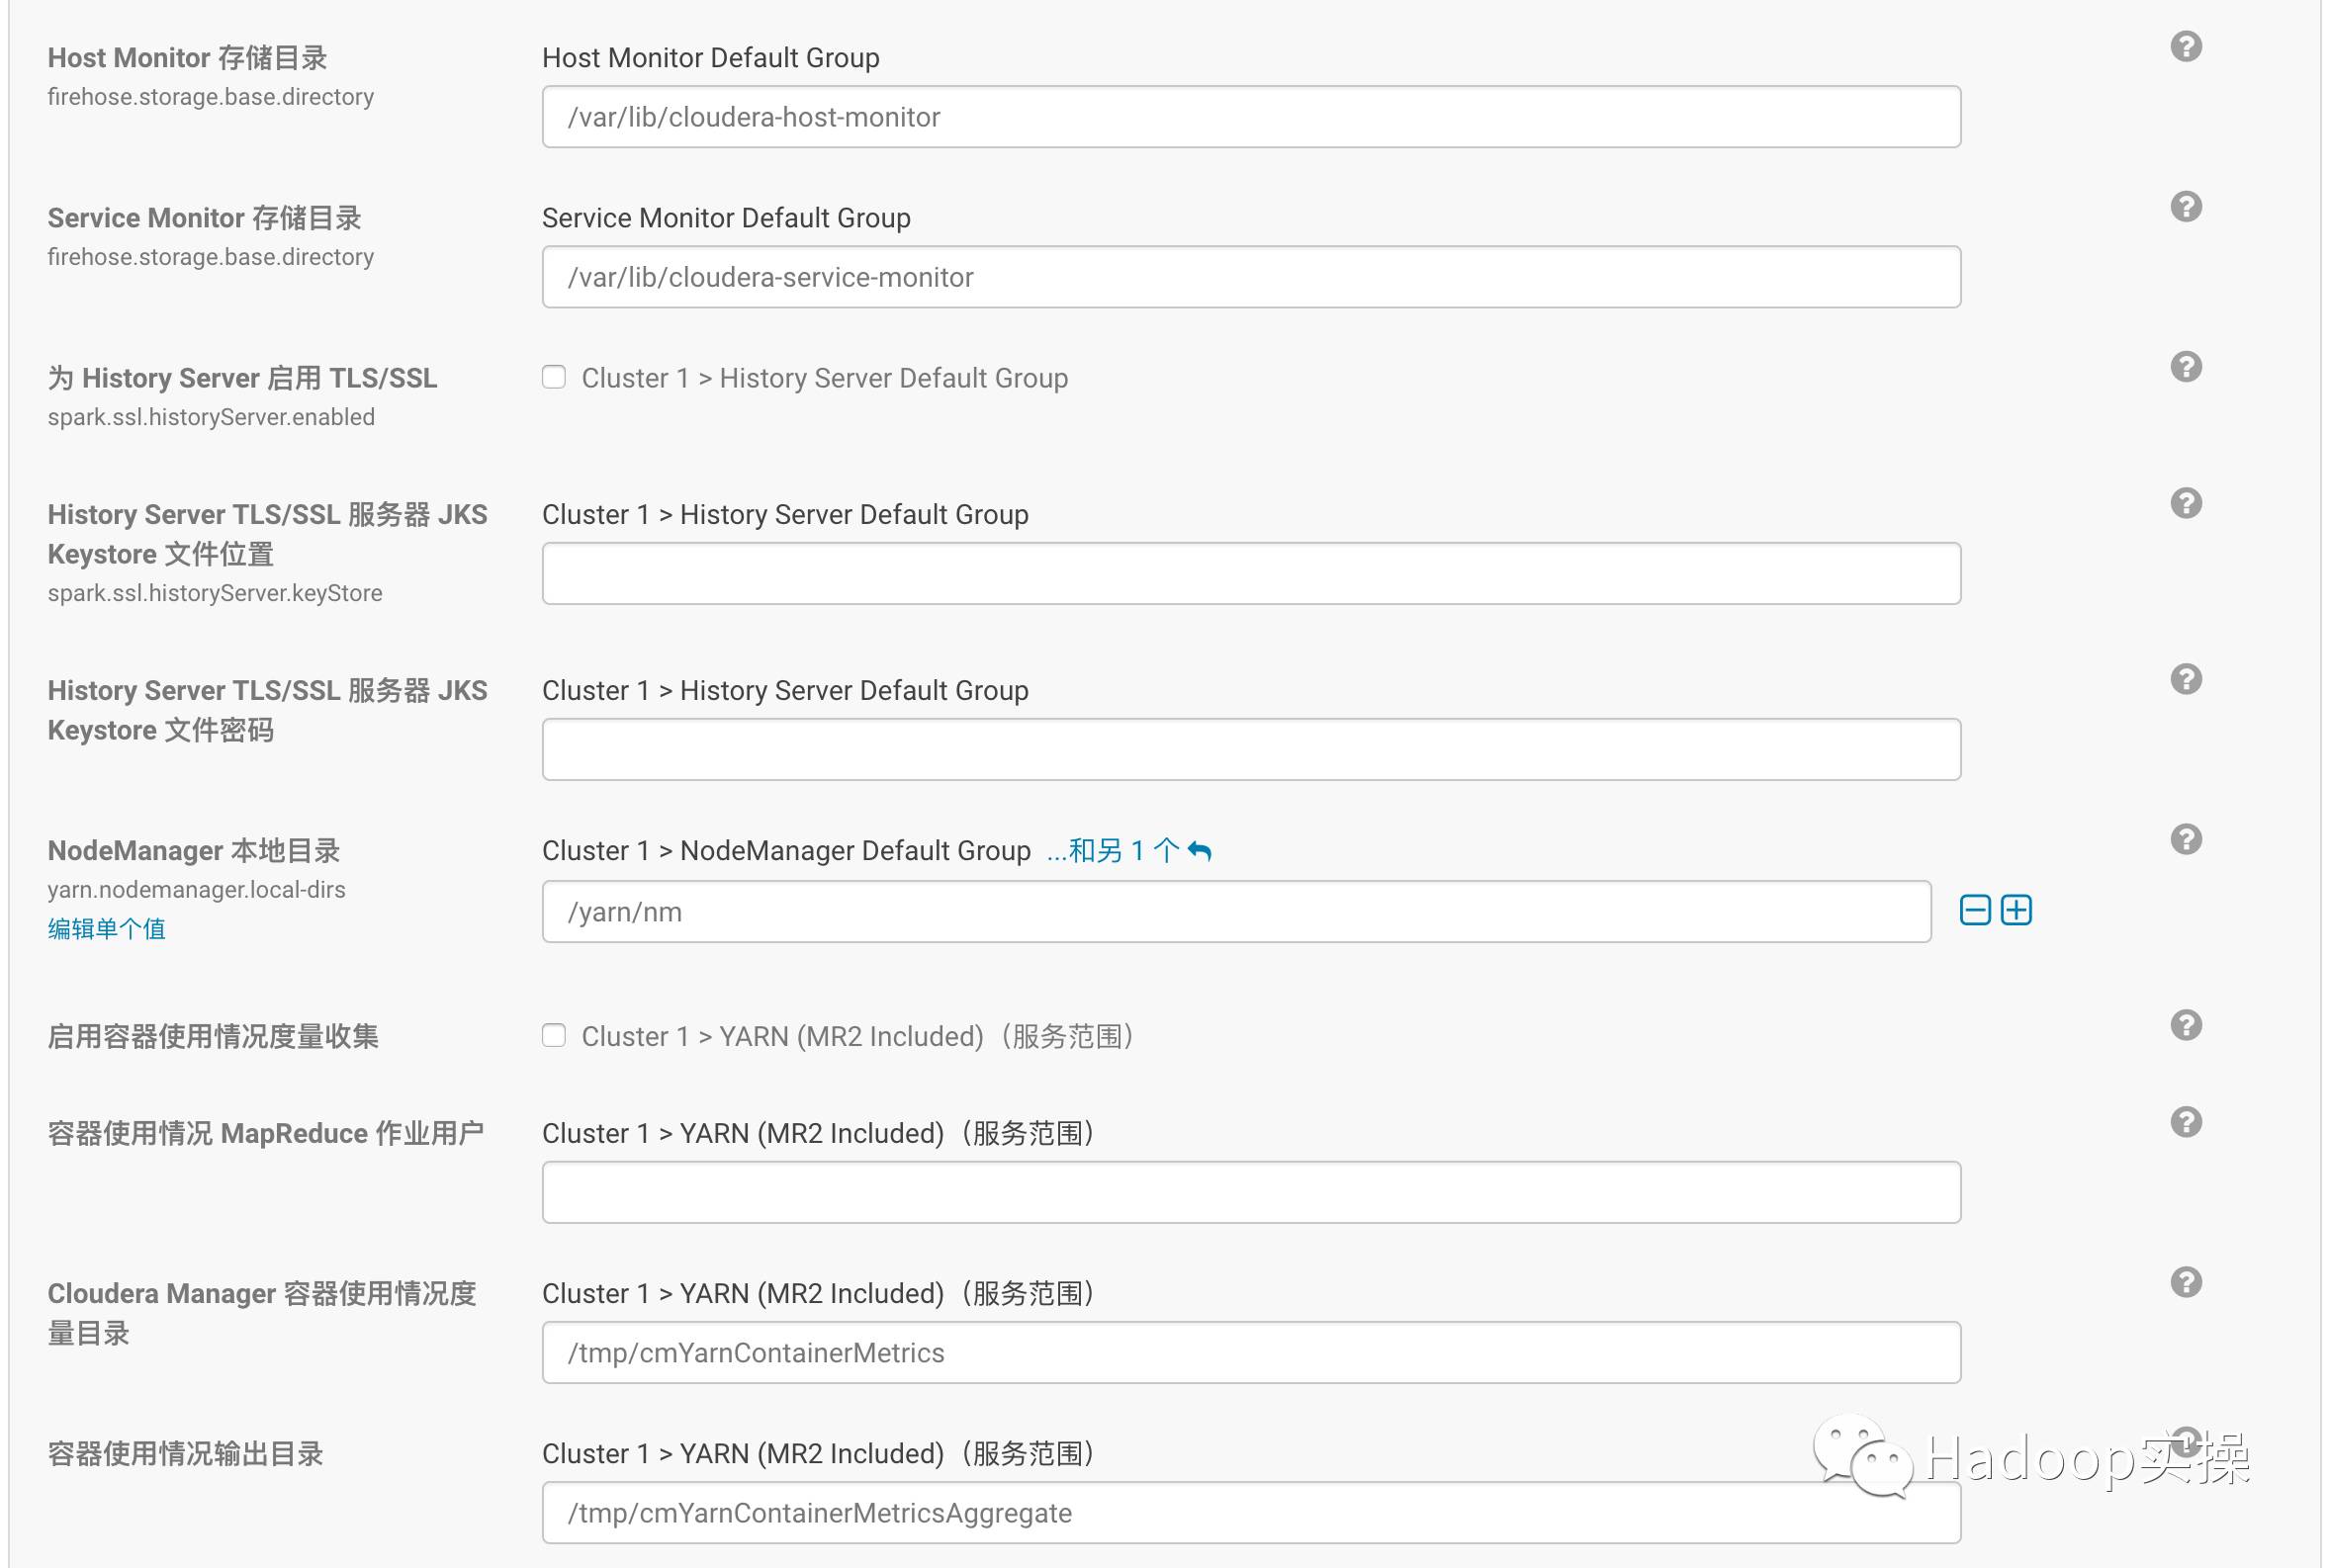Show help for MapReduce job user setting

2186,1122
